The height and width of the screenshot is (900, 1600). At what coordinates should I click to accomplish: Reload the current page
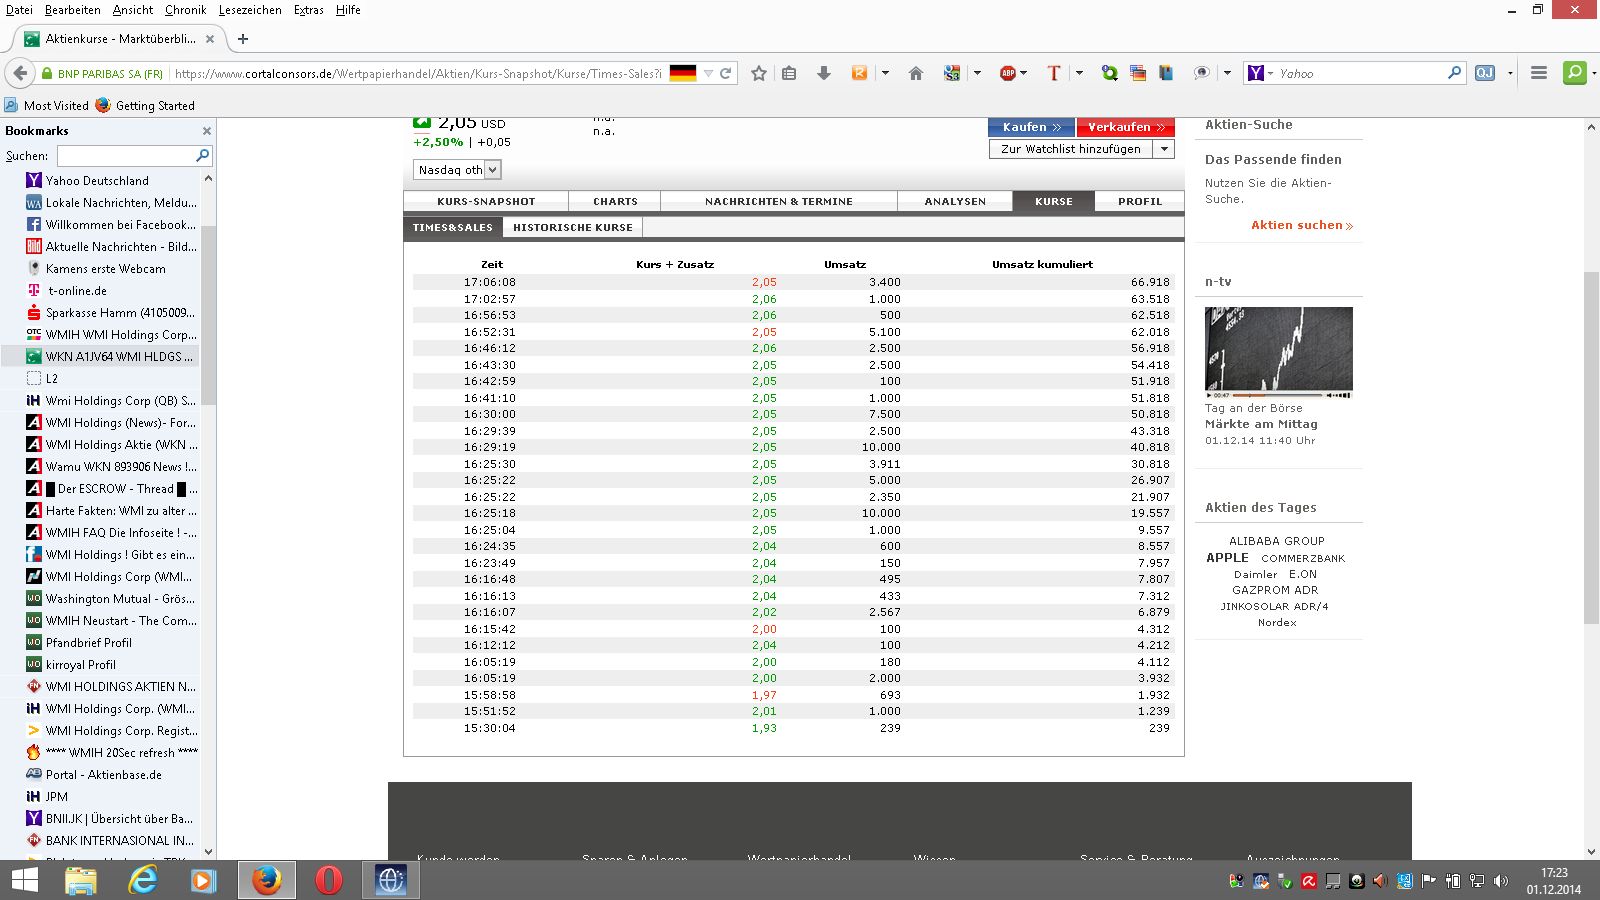pos(726,73)
